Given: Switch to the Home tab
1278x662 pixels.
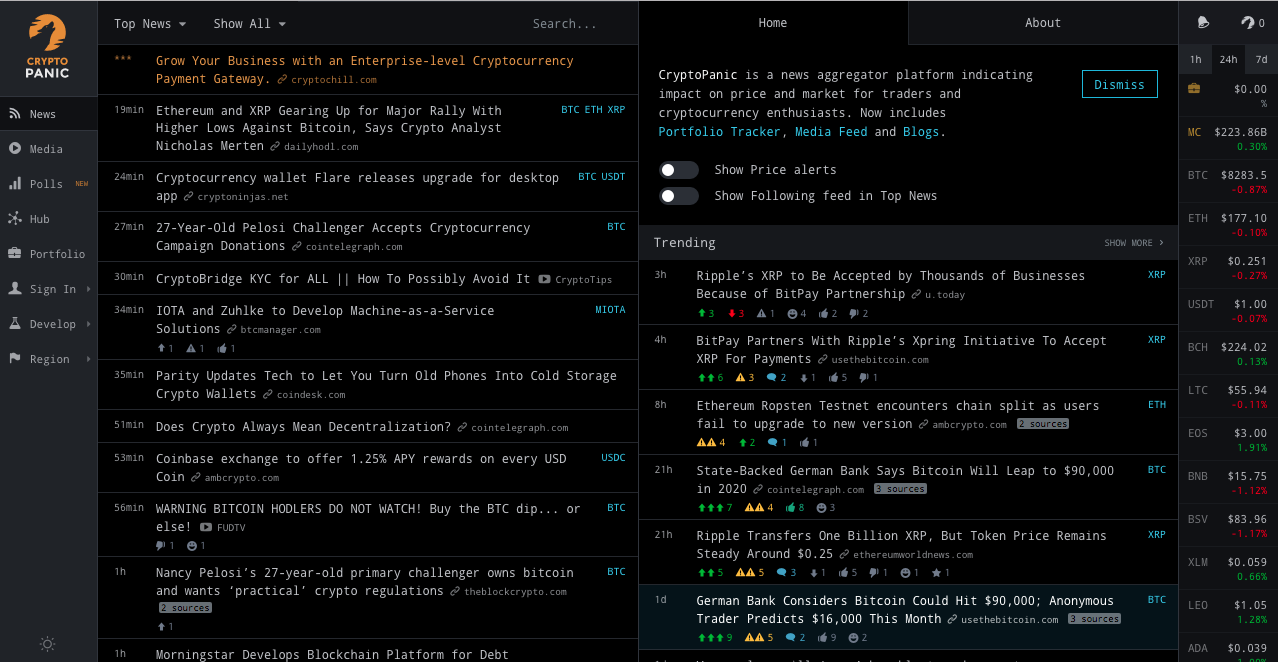Looking at the screenshot, I should pyautogui.click(x=773, y=23).
